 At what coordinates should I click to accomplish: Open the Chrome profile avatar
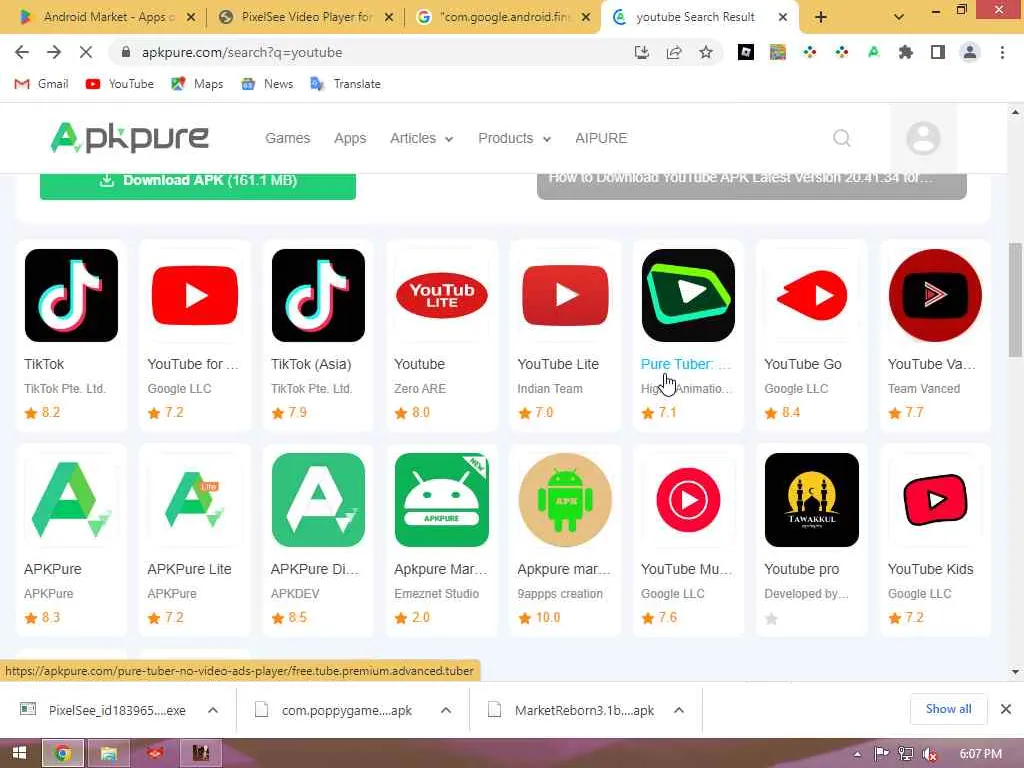coord(970,52)
